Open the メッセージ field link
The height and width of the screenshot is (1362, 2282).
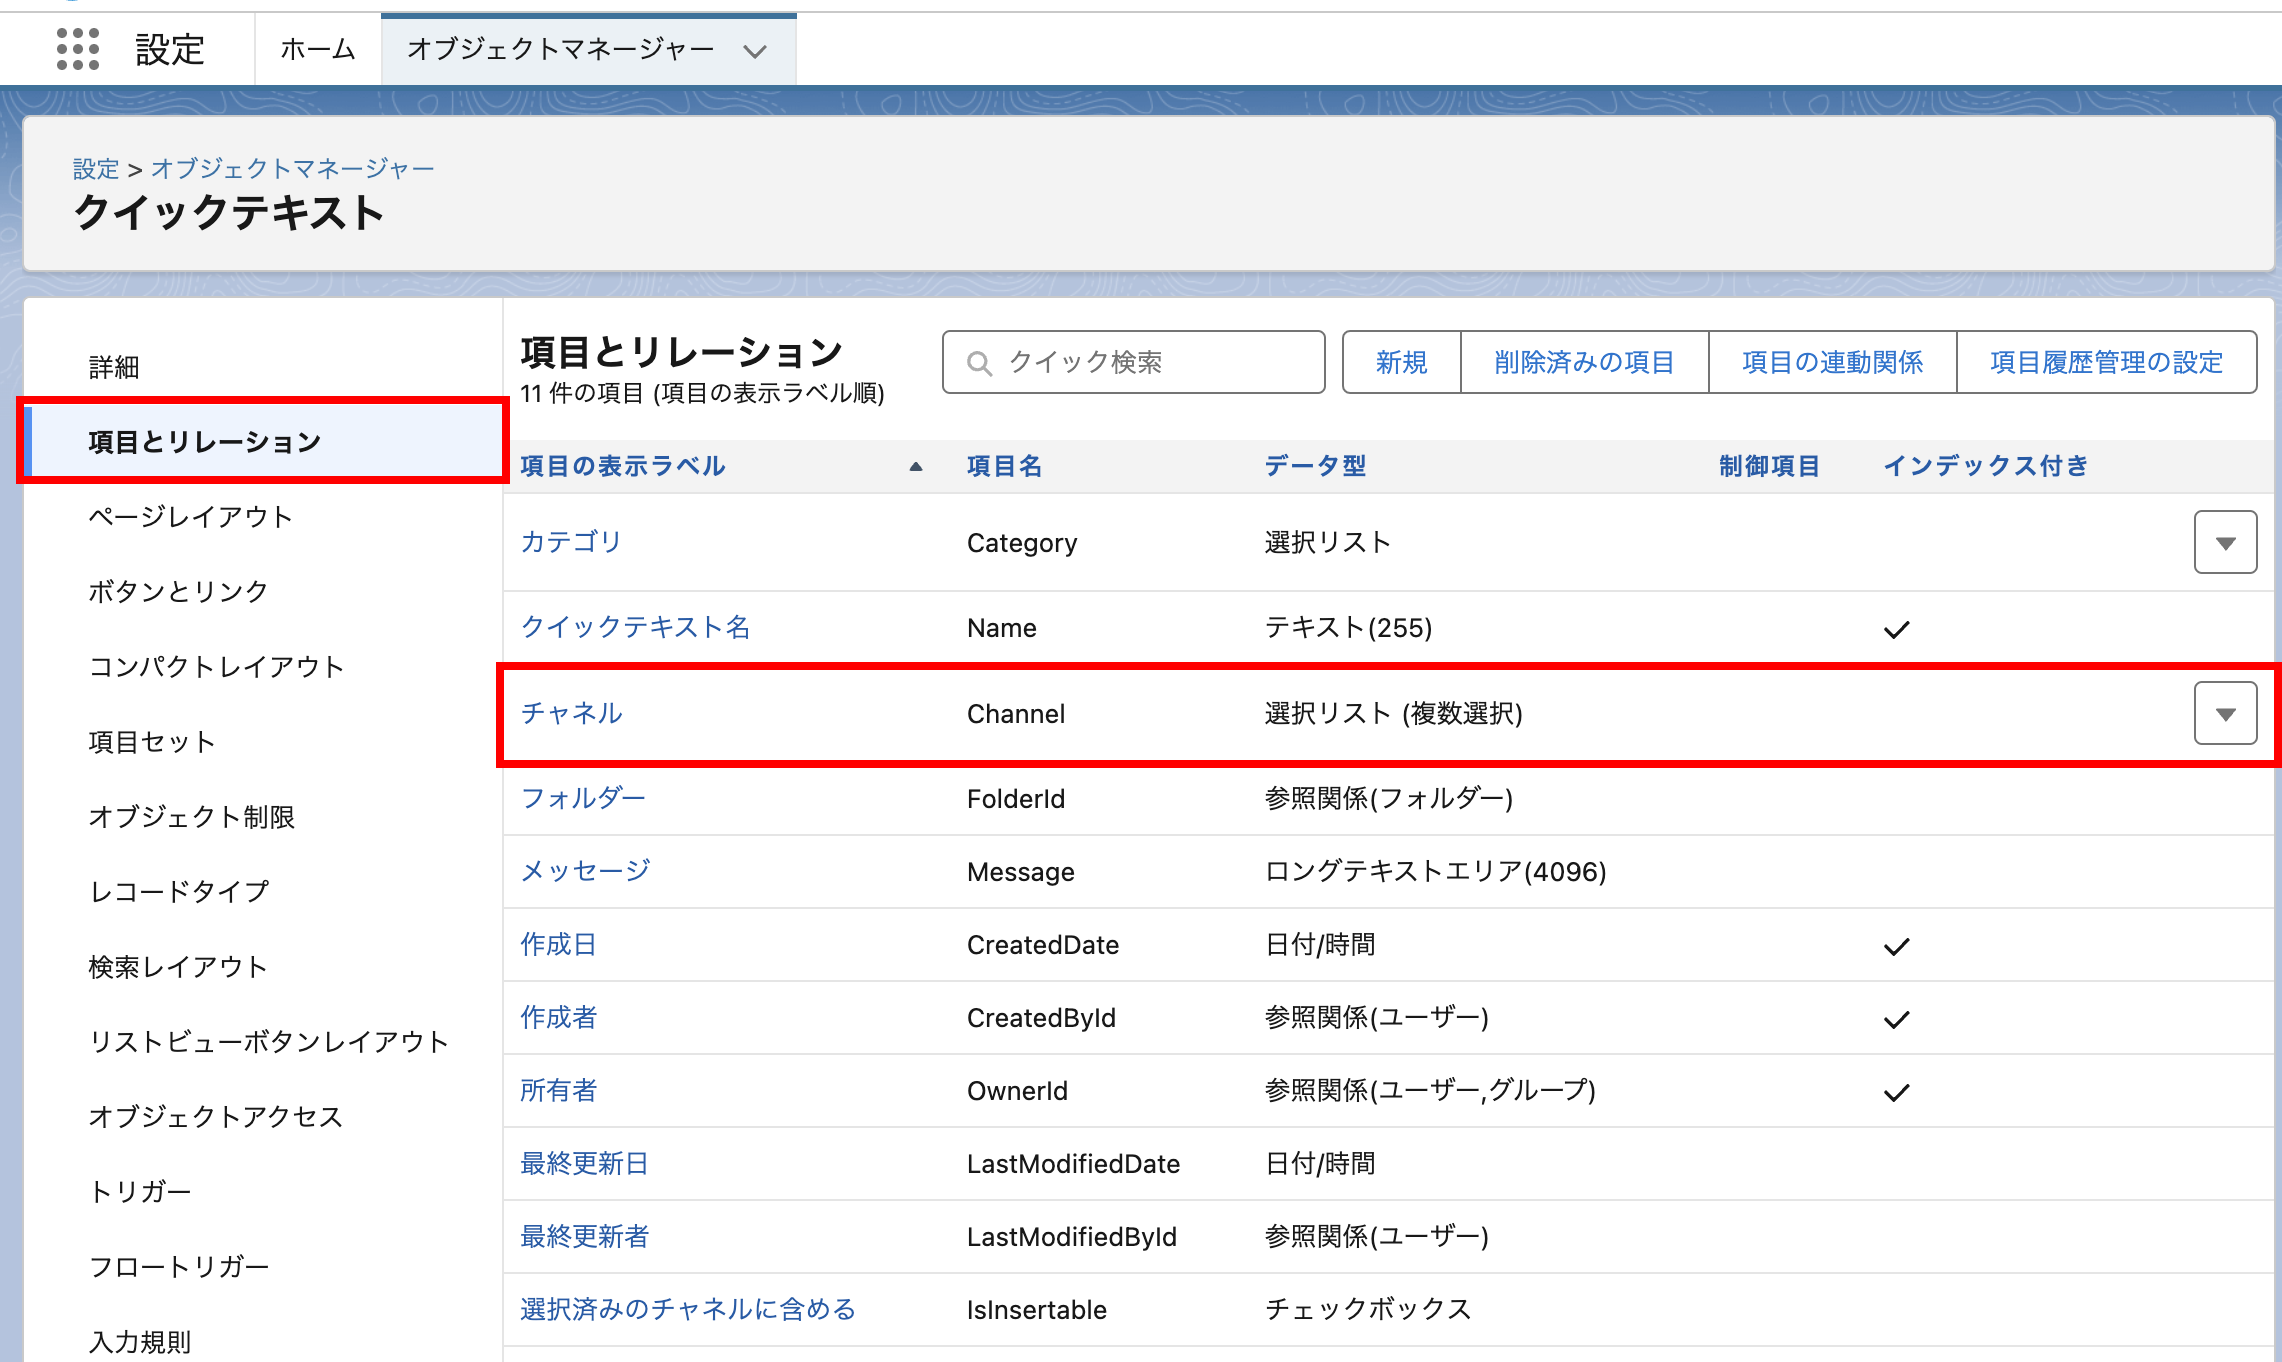[x=585, y=871]
